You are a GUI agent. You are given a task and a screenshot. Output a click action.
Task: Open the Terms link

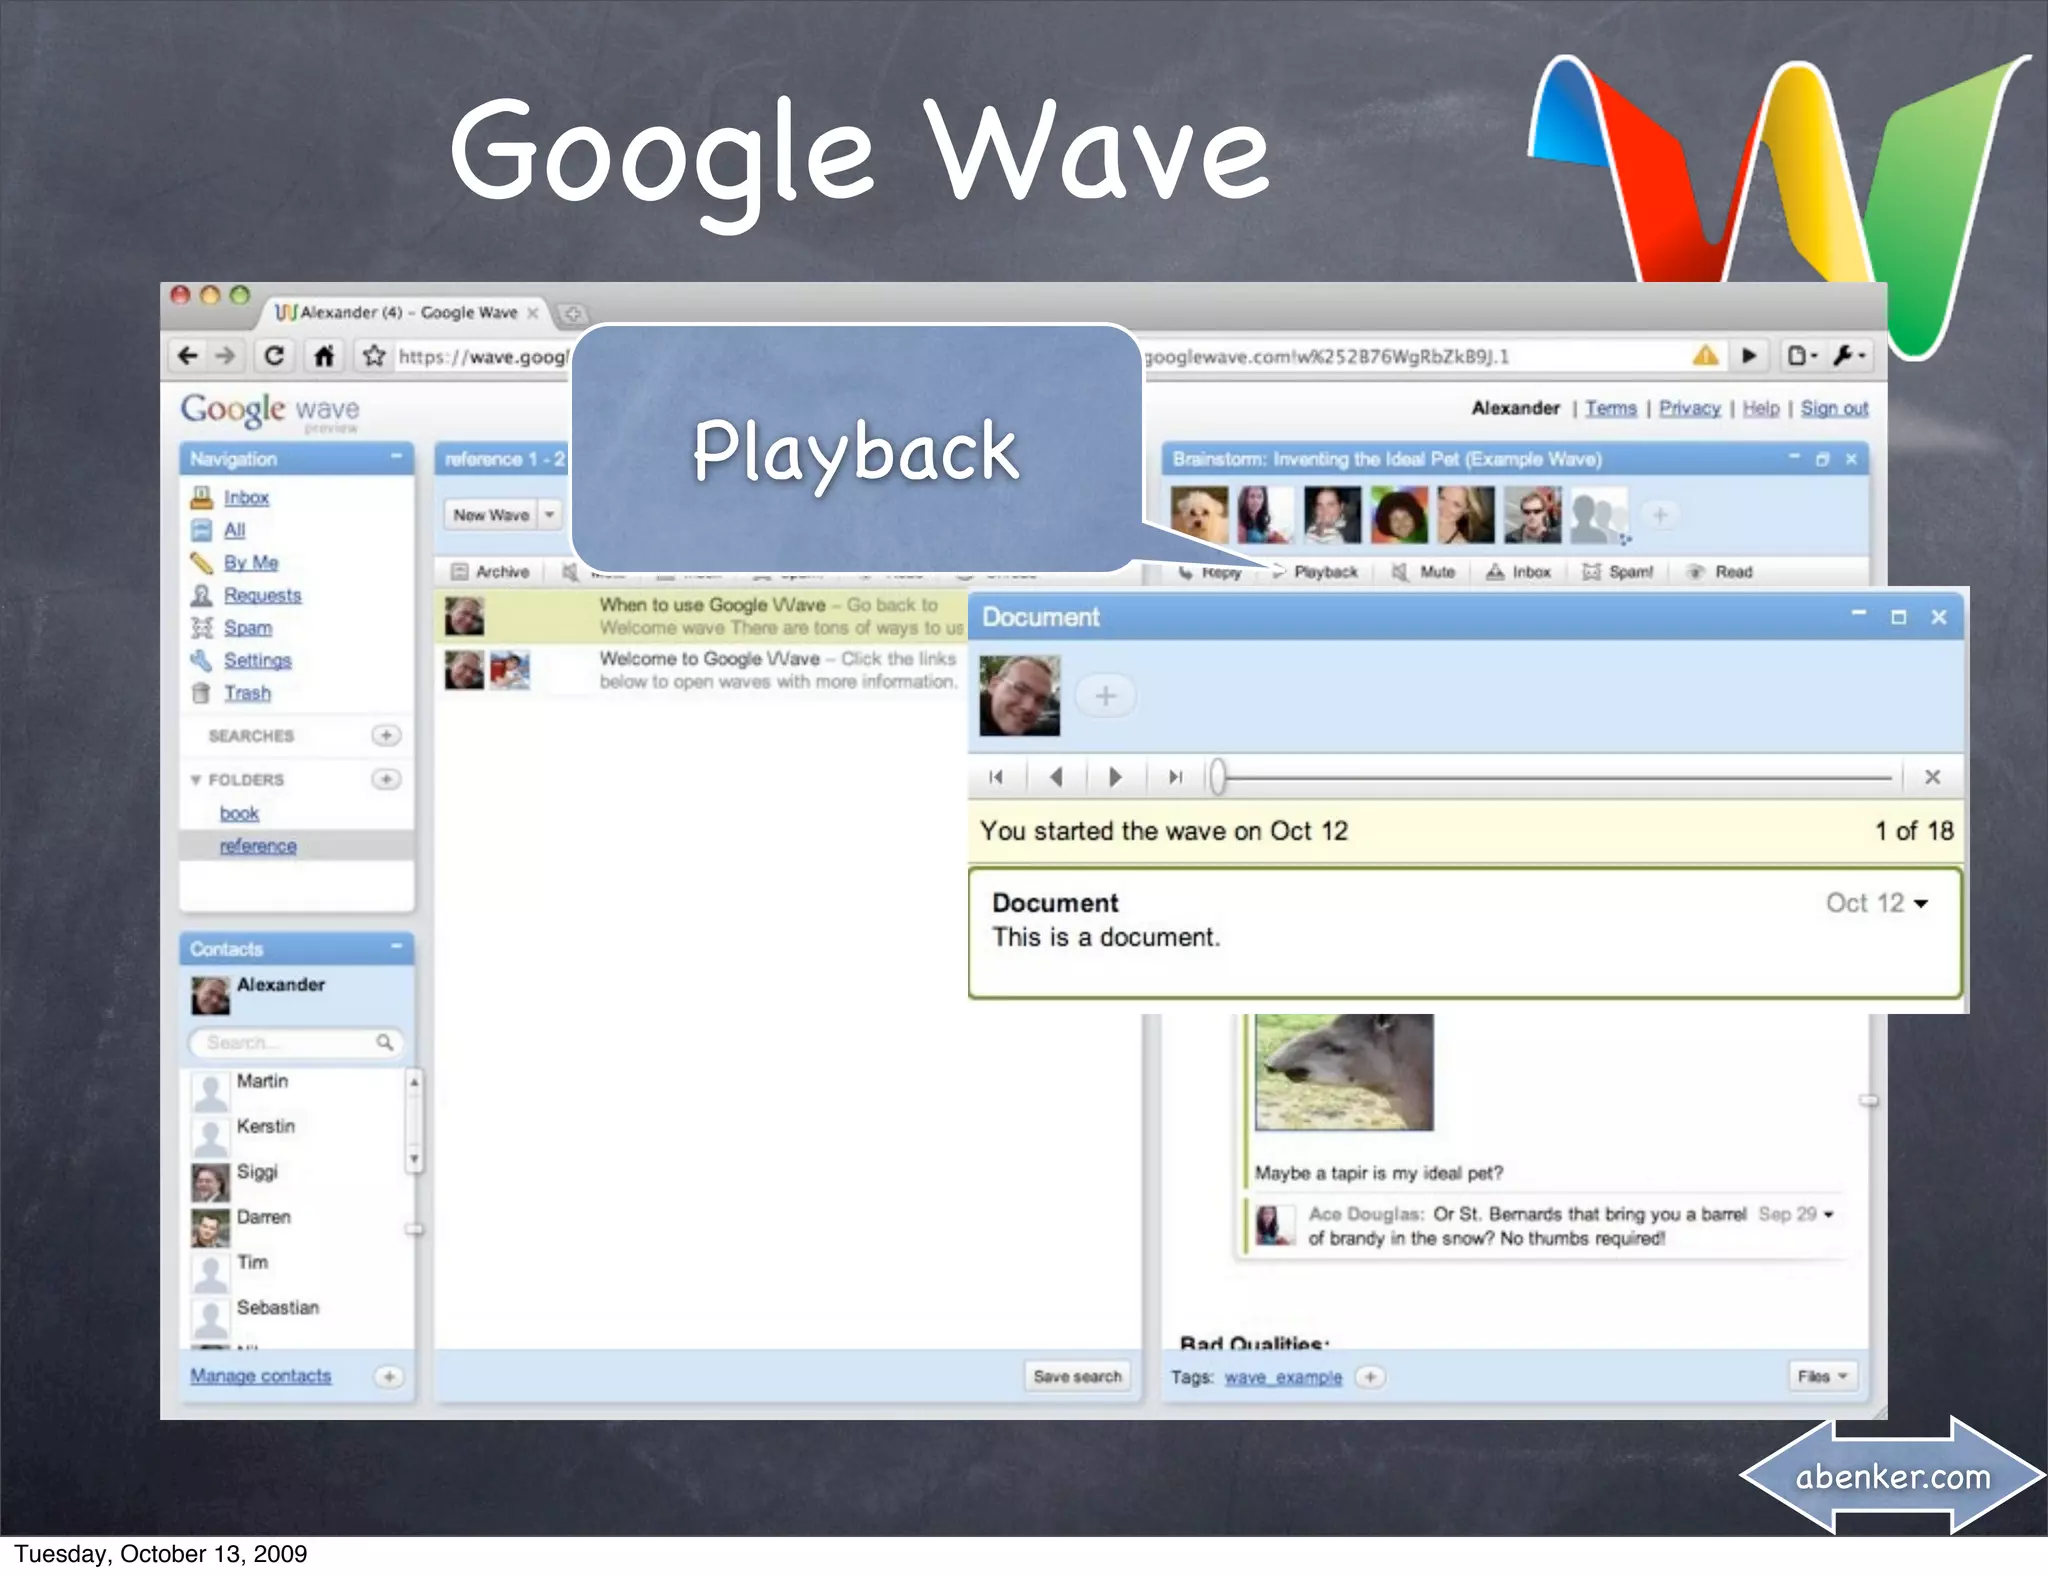pyautogui.click(x=1611, y=408)
